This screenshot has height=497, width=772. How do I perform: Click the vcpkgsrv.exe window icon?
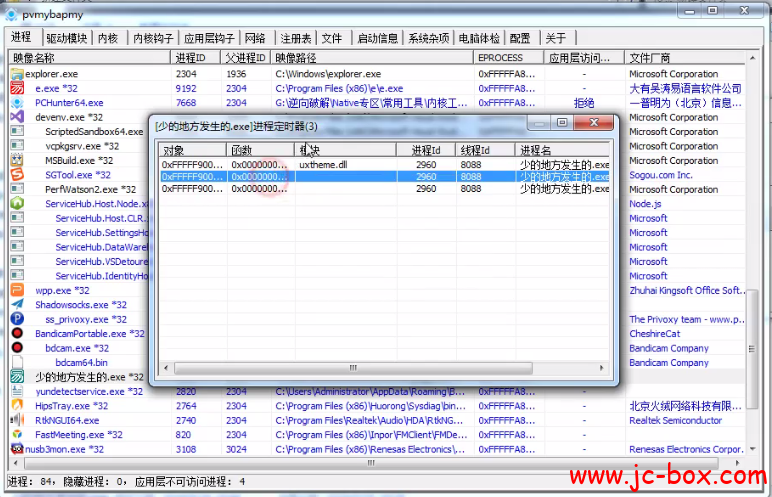click(x=17, y=146)
